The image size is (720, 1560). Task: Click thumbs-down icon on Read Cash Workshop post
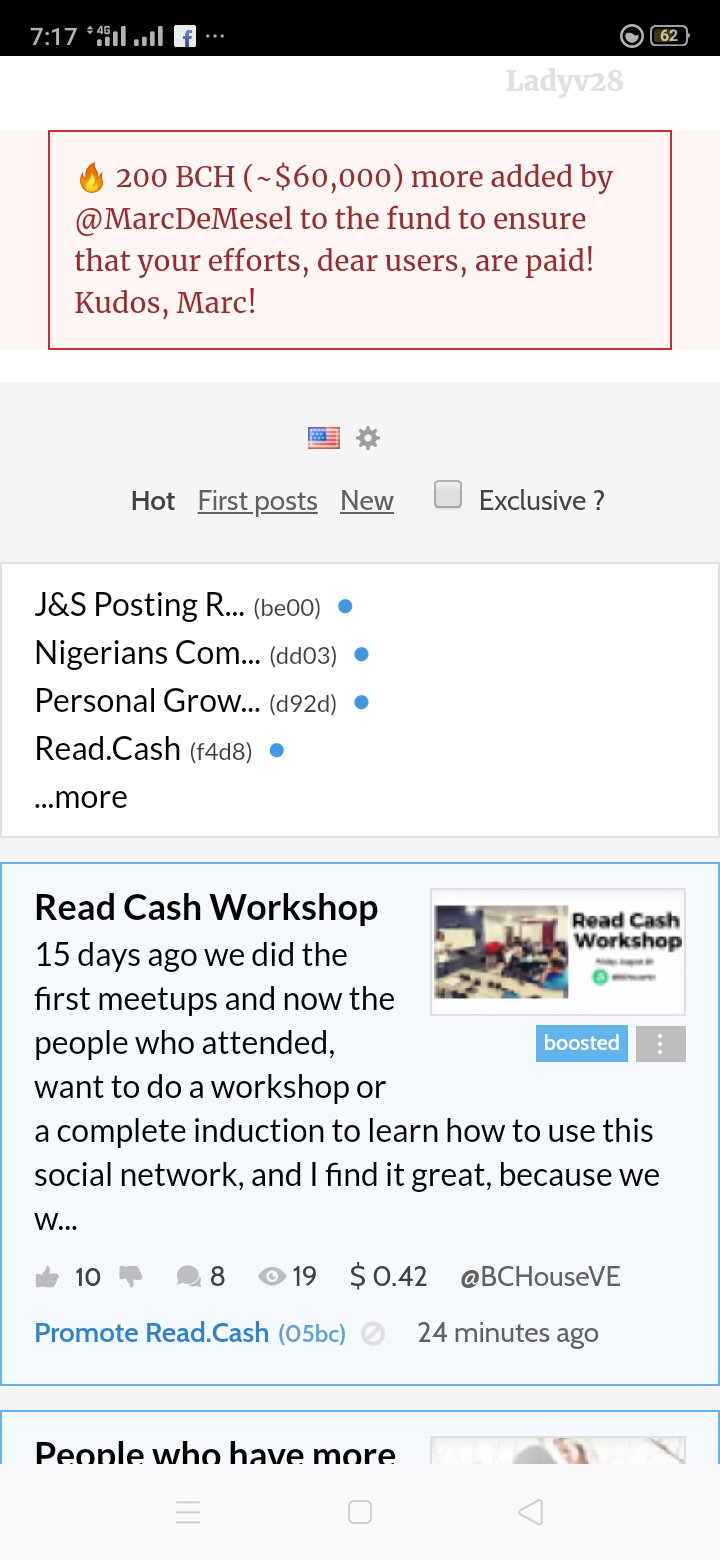click(x=131, y=1277)
